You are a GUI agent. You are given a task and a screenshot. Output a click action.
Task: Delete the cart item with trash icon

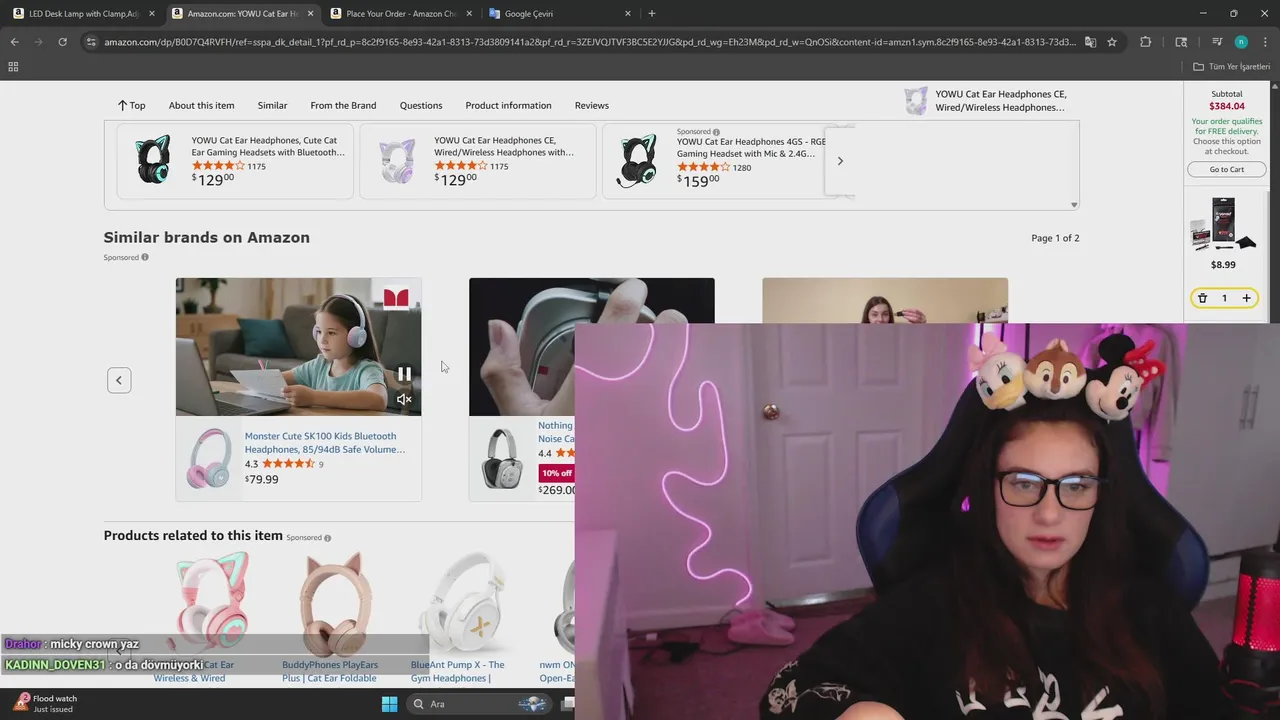pyautogui.click(x=1202, y=298)
